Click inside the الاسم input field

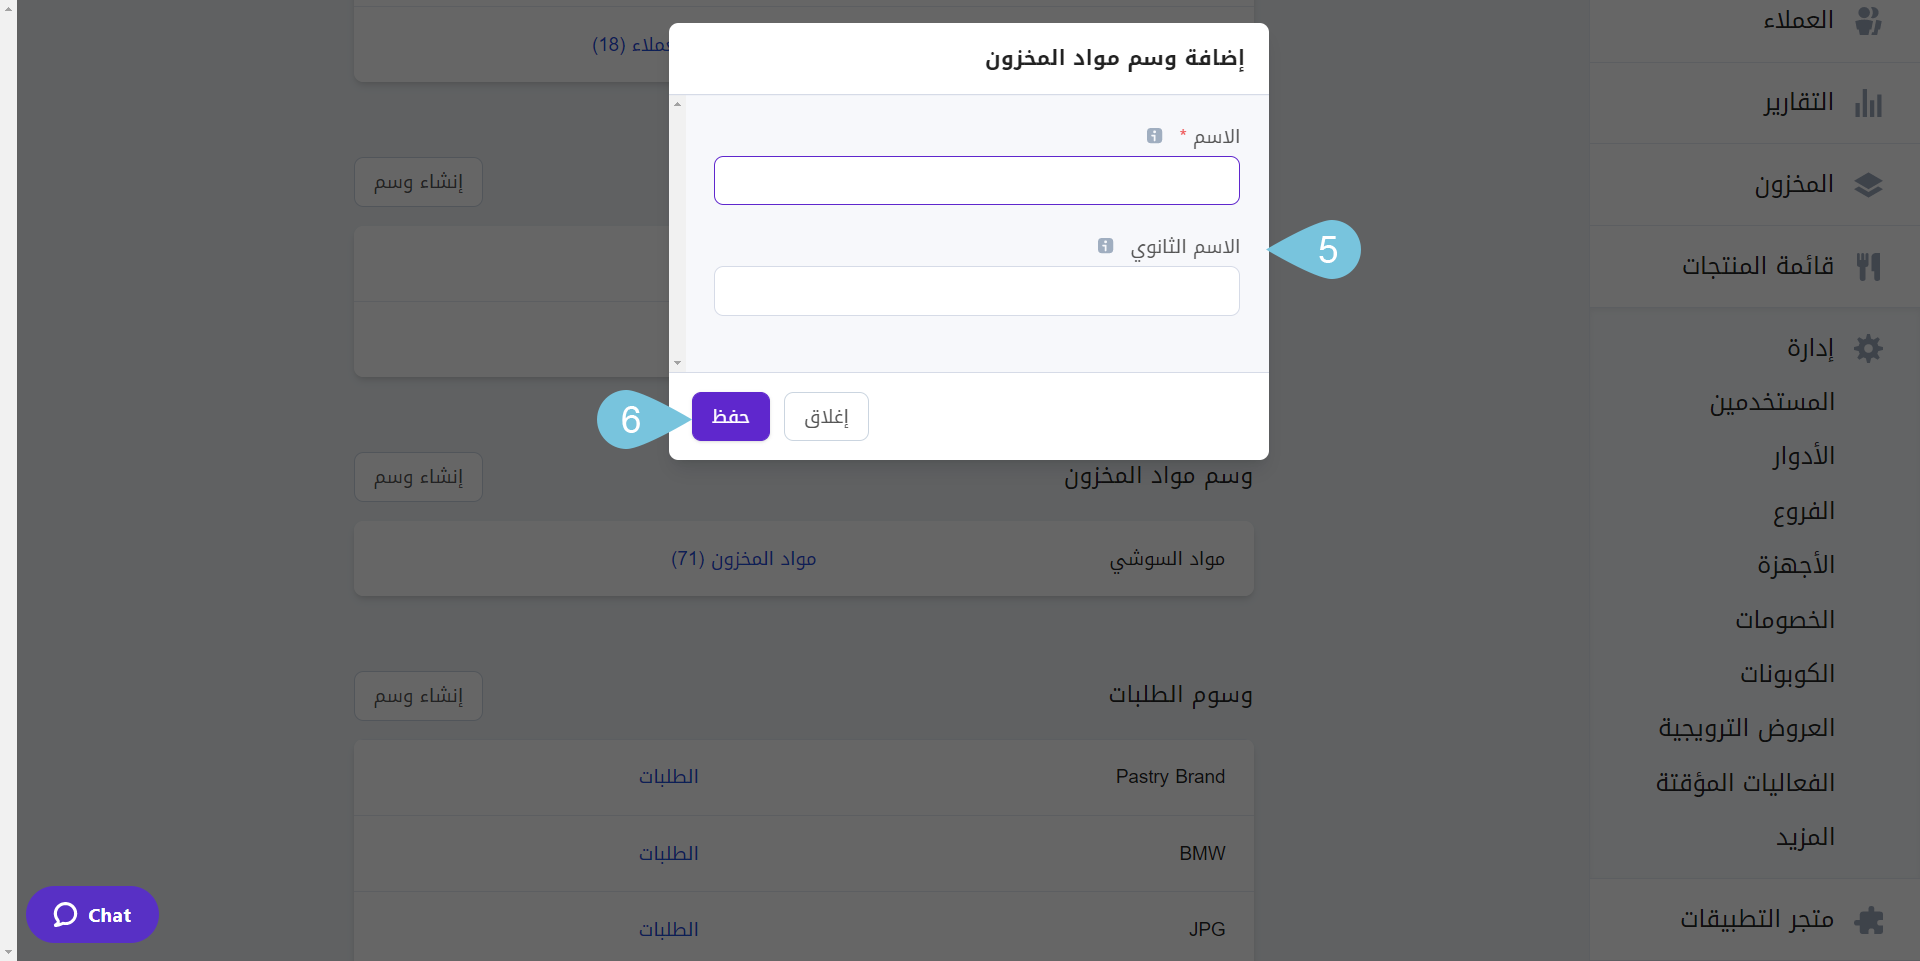point(975,180)
